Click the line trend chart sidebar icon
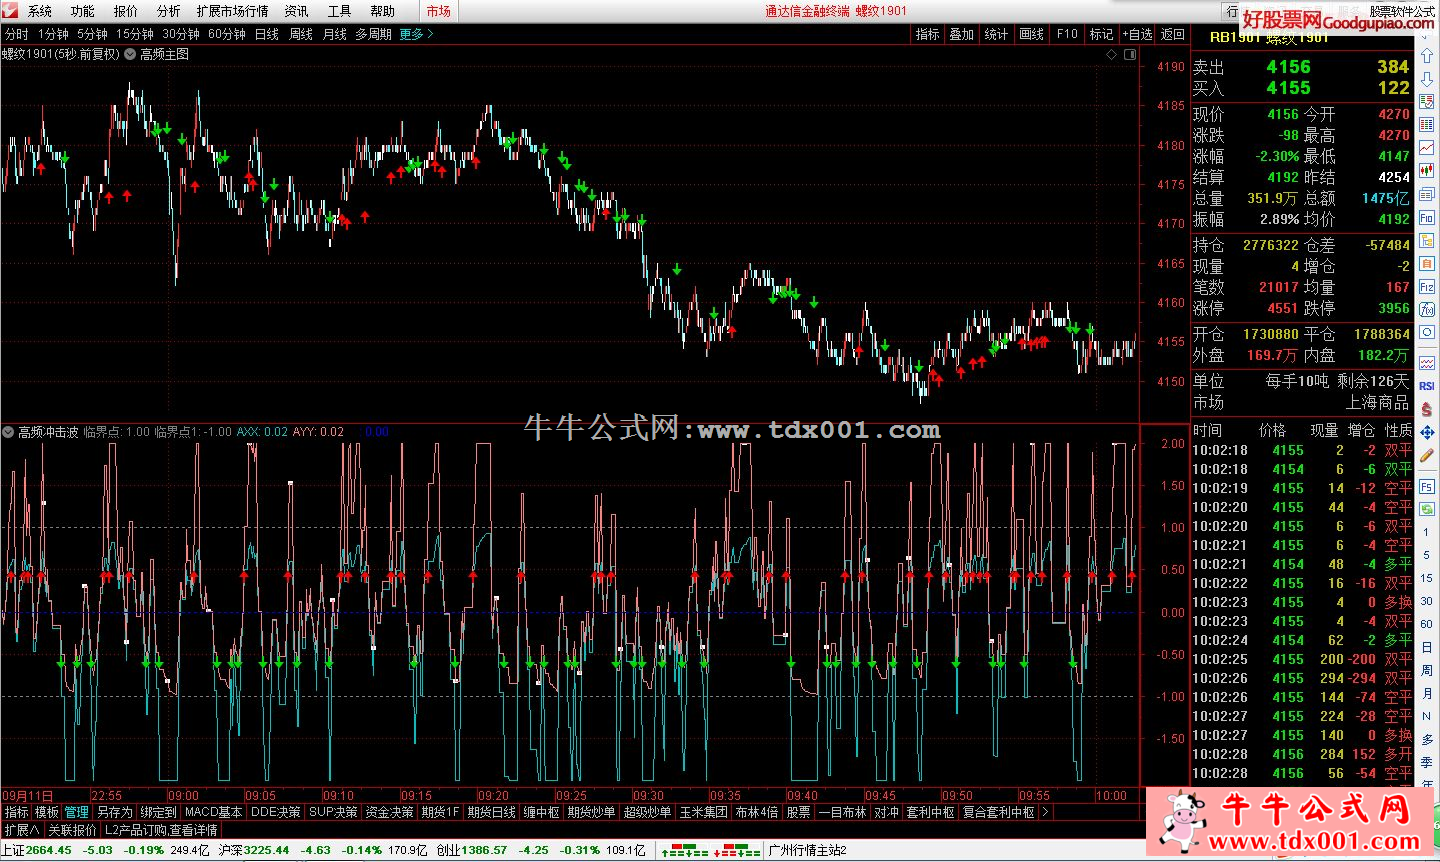 point(1427,148)
